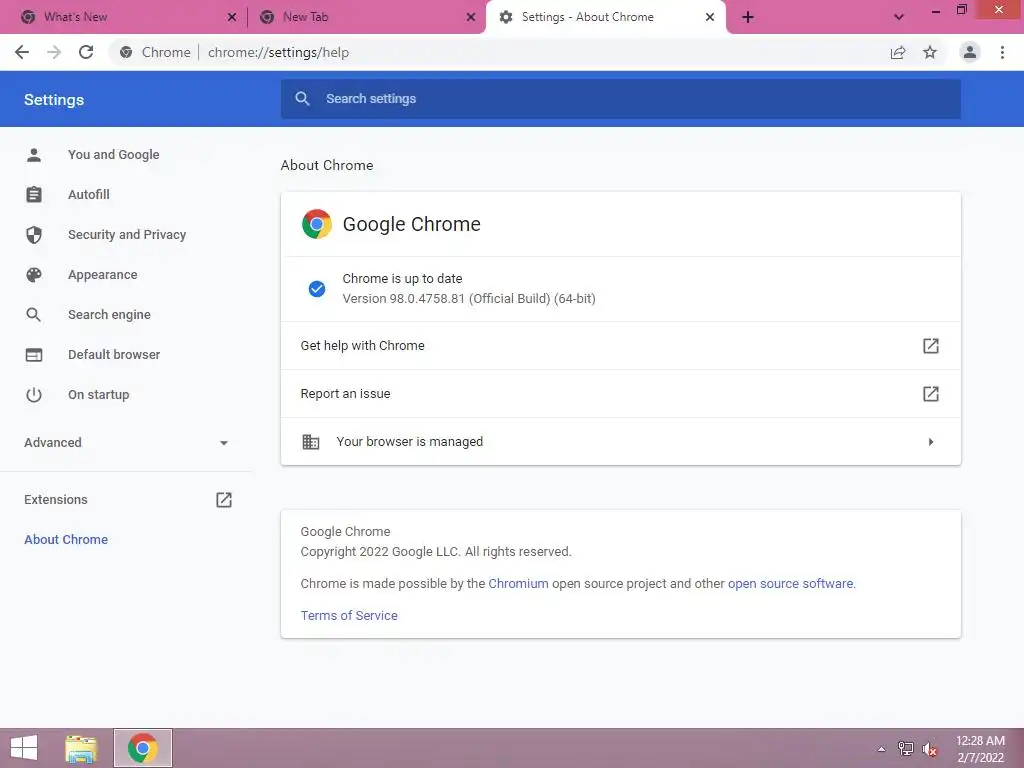Open the open source software link
This screenshot has height=768, width=1024.
(790, 583)
